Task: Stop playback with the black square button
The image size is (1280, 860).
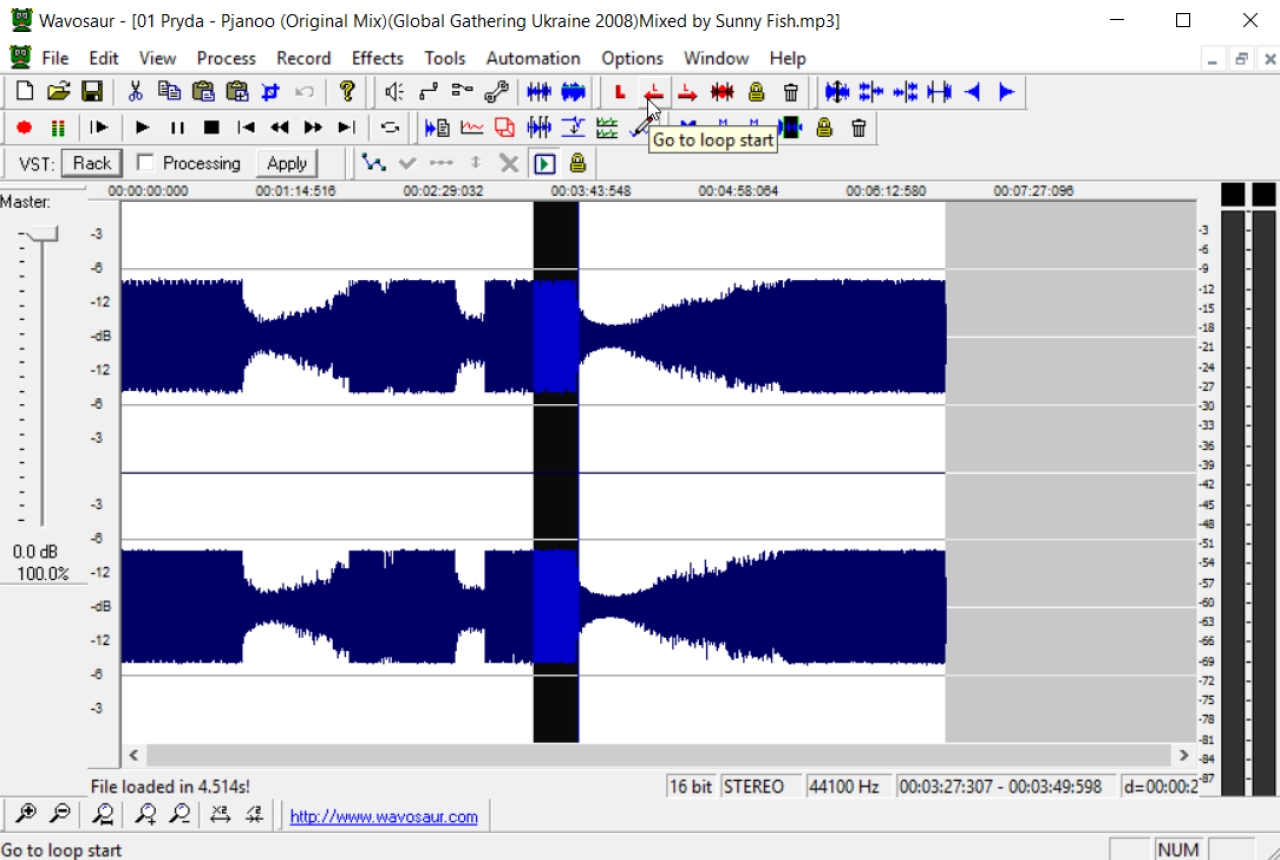Action: (x=211, y=127)
